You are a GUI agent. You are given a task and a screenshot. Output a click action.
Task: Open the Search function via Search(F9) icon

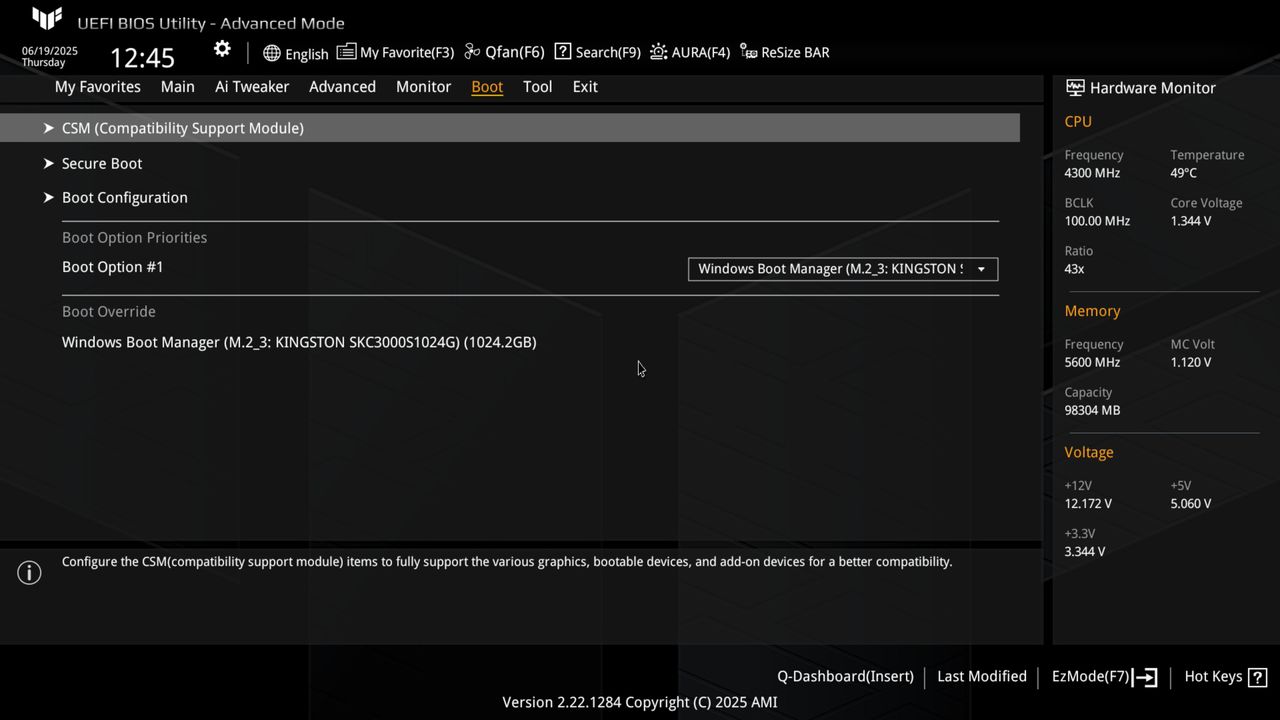pos(597,52)
